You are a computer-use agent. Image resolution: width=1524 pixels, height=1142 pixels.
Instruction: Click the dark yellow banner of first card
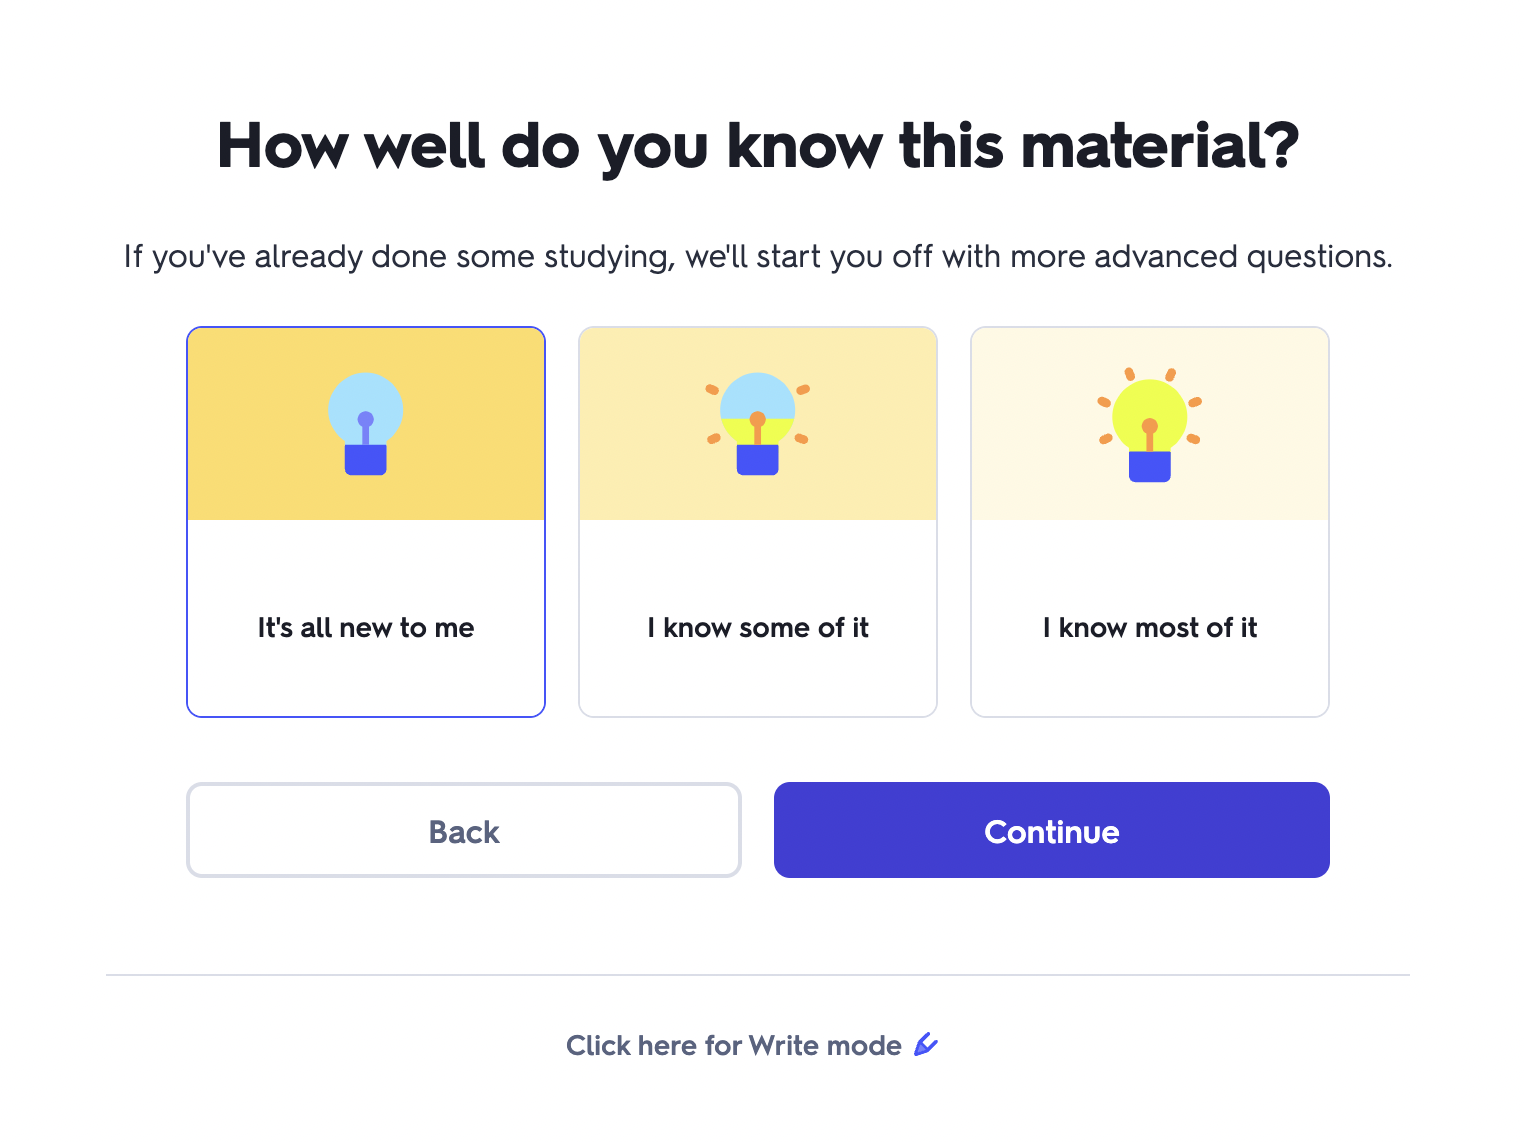coord(366,424)
